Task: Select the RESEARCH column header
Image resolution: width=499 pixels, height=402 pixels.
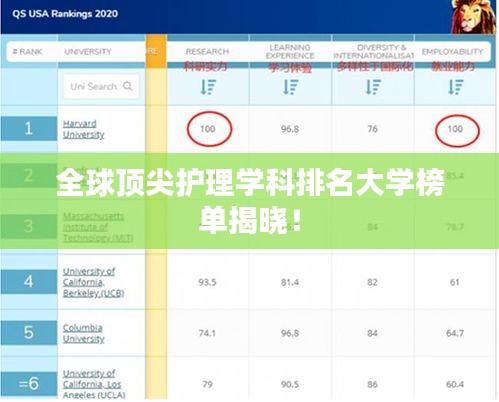Action: point(207,52)
